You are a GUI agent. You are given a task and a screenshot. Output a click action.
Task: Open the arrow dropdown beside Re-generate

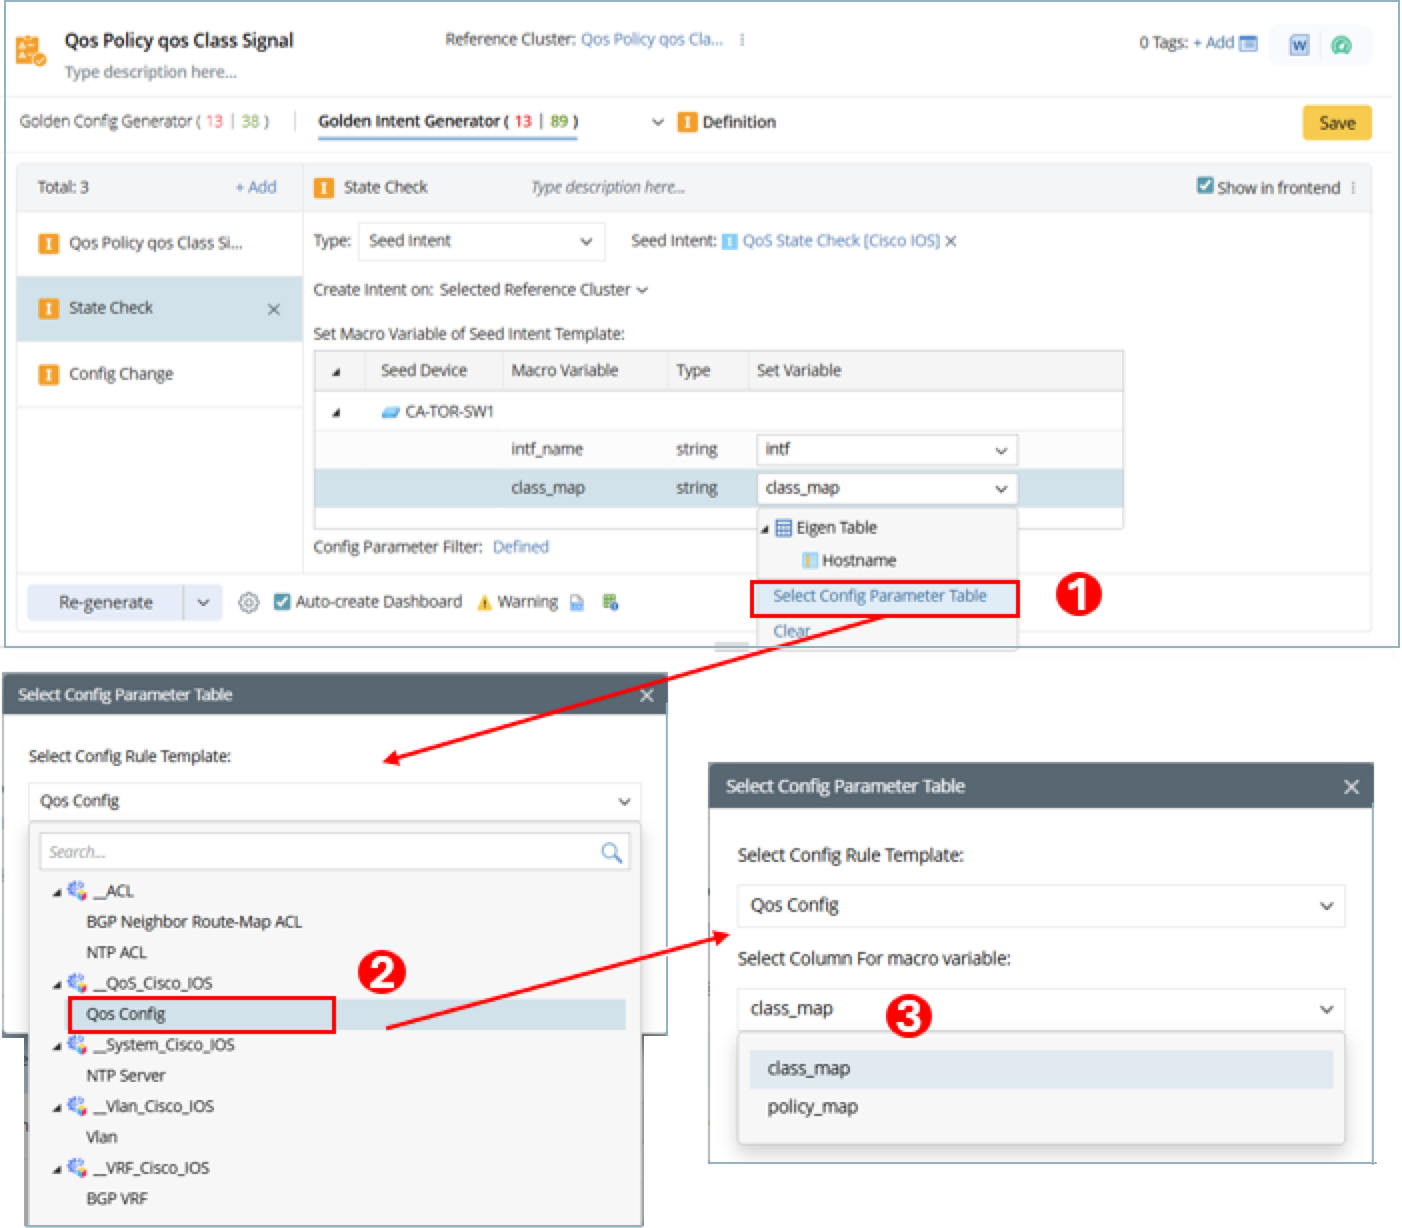click(203, 603)
